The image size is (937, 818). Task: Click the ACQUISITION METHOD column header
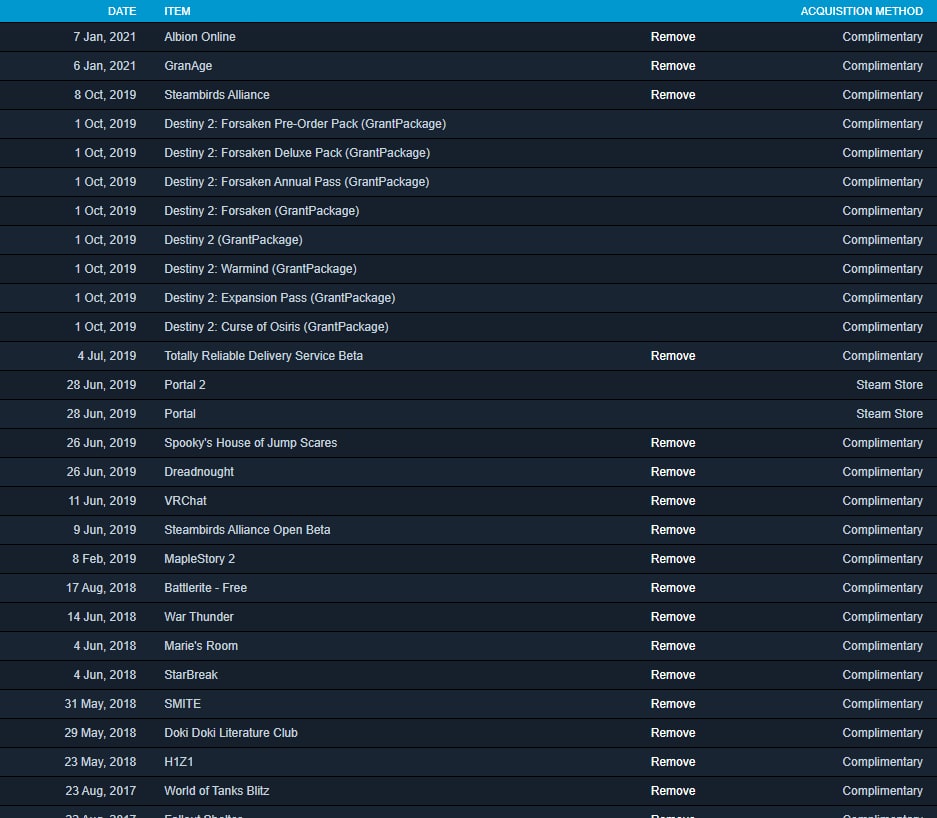(862, 11)
